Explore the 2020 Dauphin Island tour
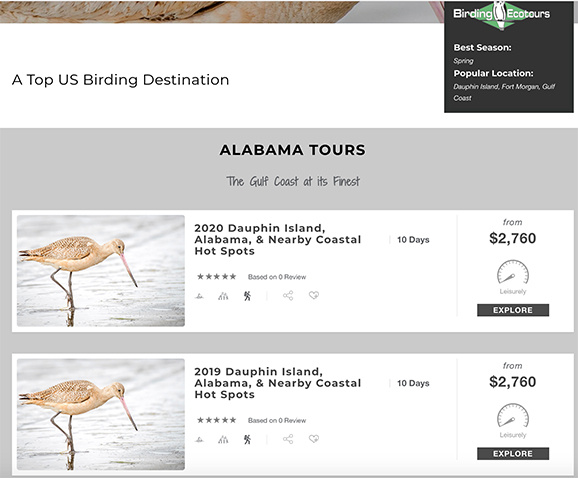Viewport: 578px width, 478px height. 513,310
